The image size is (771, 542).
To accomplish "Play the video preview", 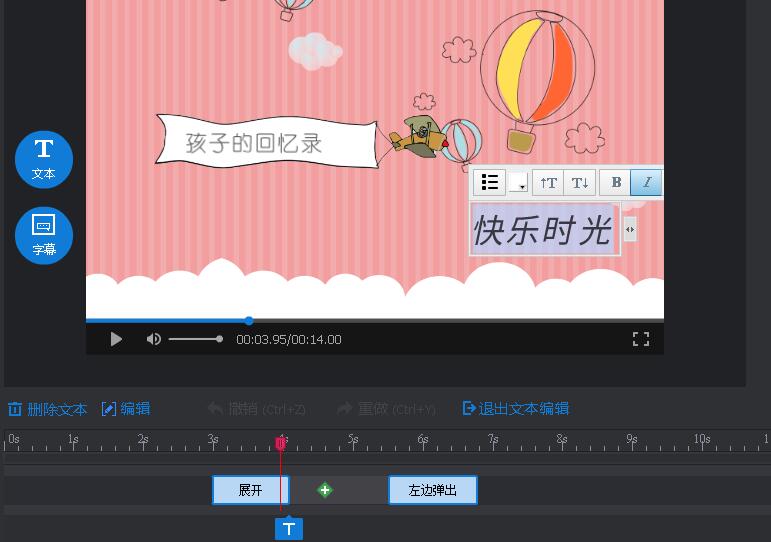I will point(116,339).
